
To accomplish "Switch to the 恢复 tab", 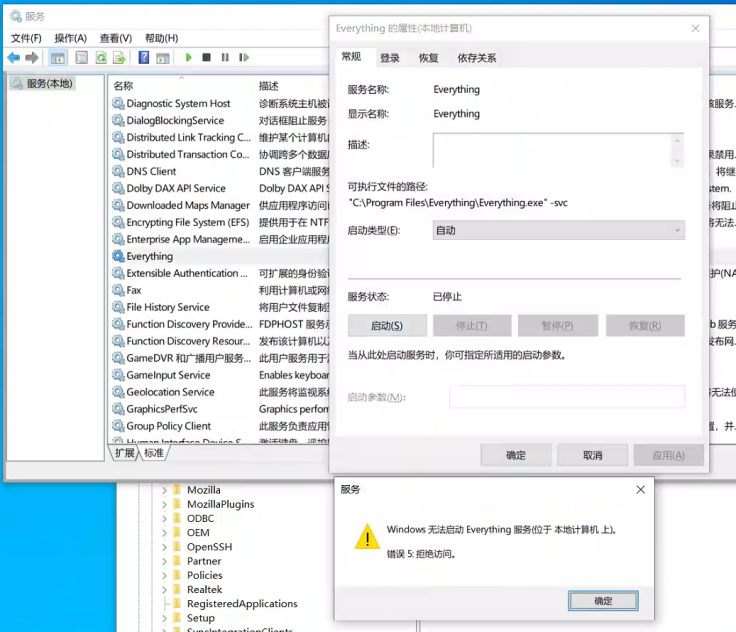I will pyautogui.click(x=428, y=58).
